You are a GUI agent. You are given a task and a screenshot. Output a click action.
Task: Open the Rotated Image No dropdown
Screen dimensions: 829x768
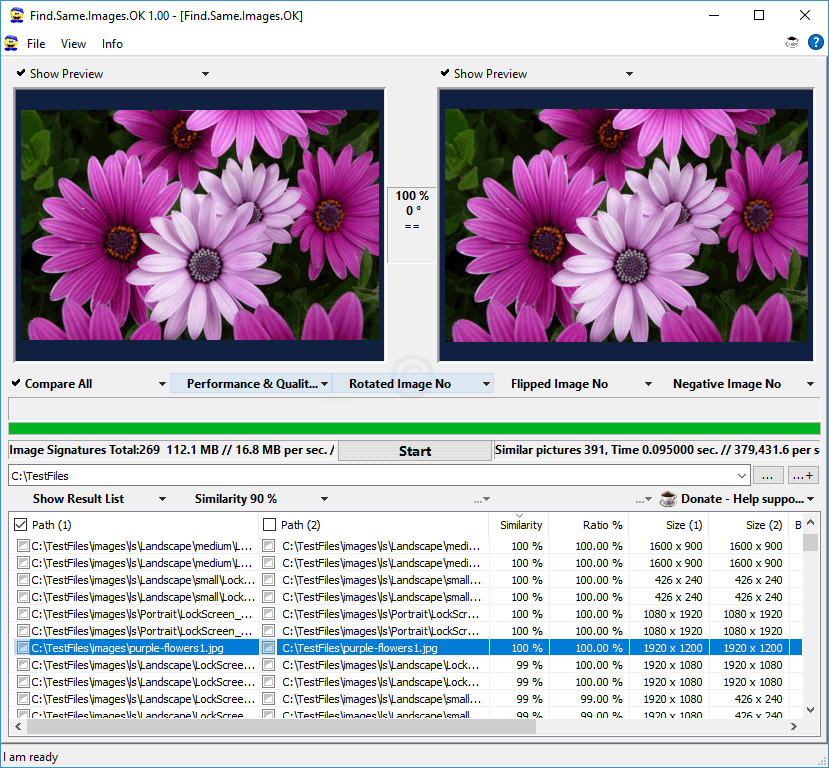486,384
